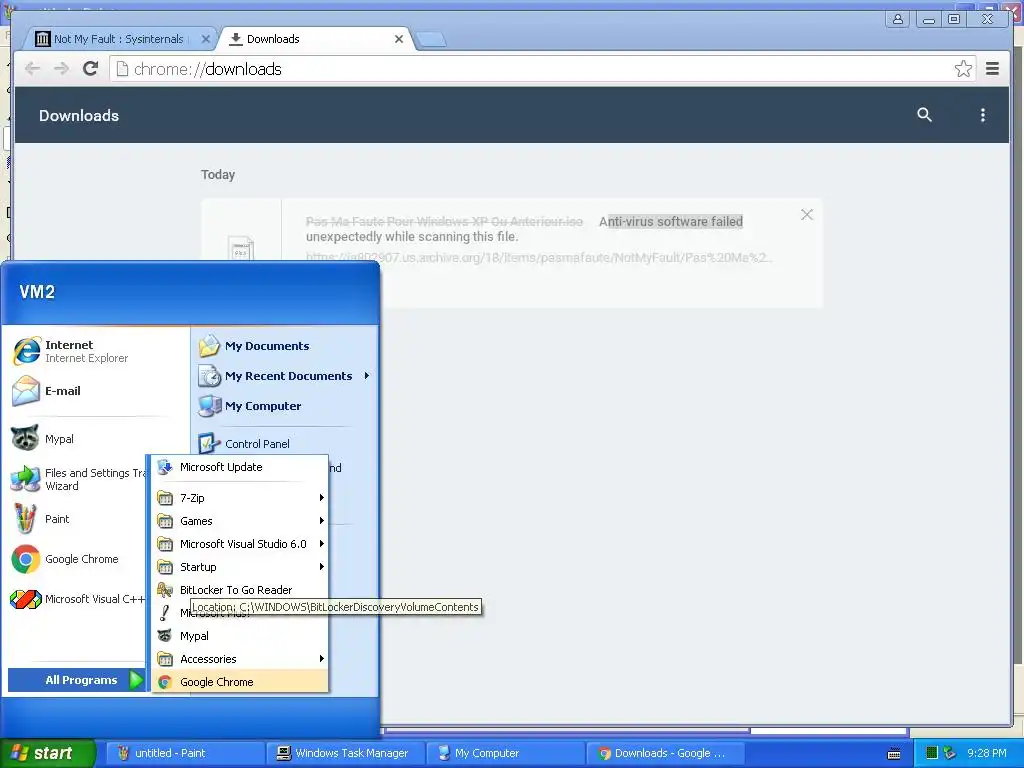Bookmark this page with the star icon

(x=963, y=69)
